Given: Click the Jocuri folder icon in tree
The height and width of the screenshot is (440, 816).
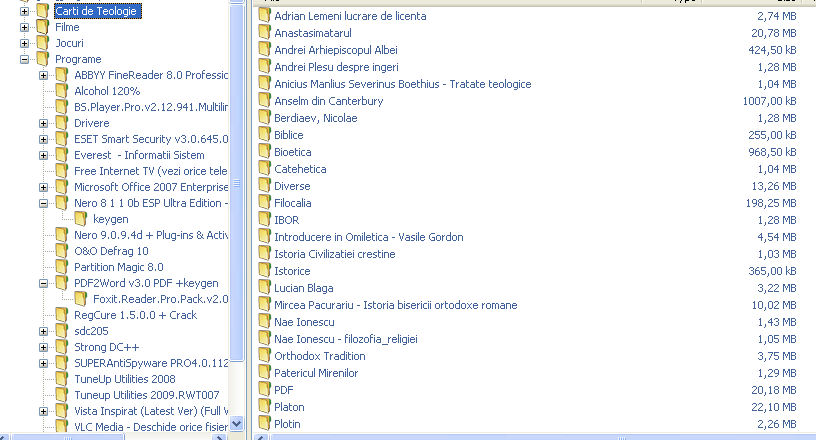Looking at the screenshot, I should click(43, 44).
